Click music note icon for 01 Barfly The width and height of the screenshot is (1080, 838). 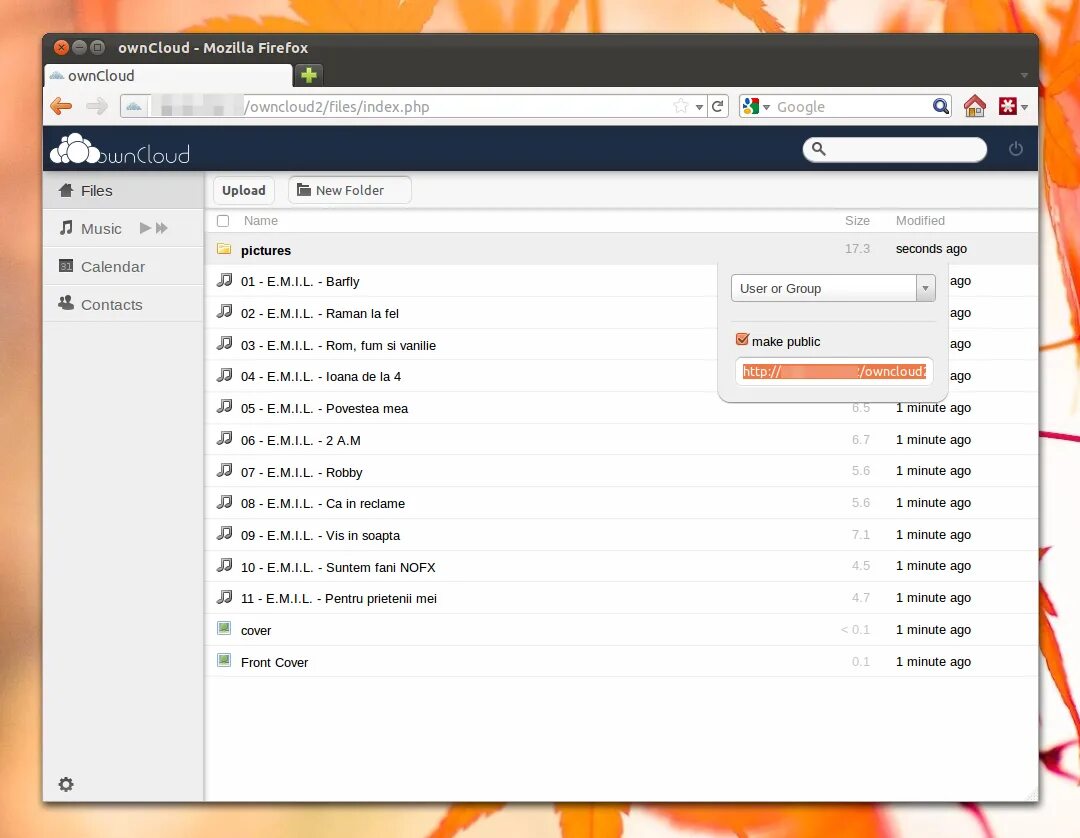pyautogui.click(x=225, y=280)
